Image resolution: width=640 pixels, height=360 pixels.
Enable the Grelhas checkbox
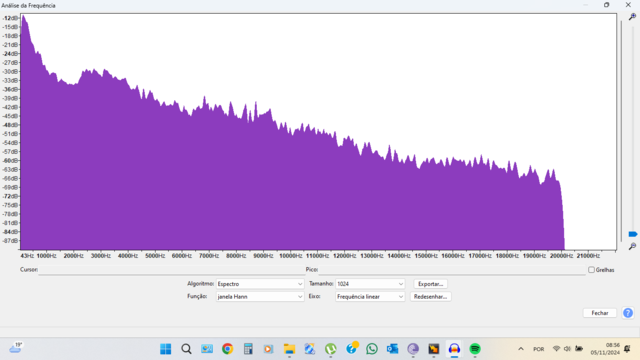[591, 270]
